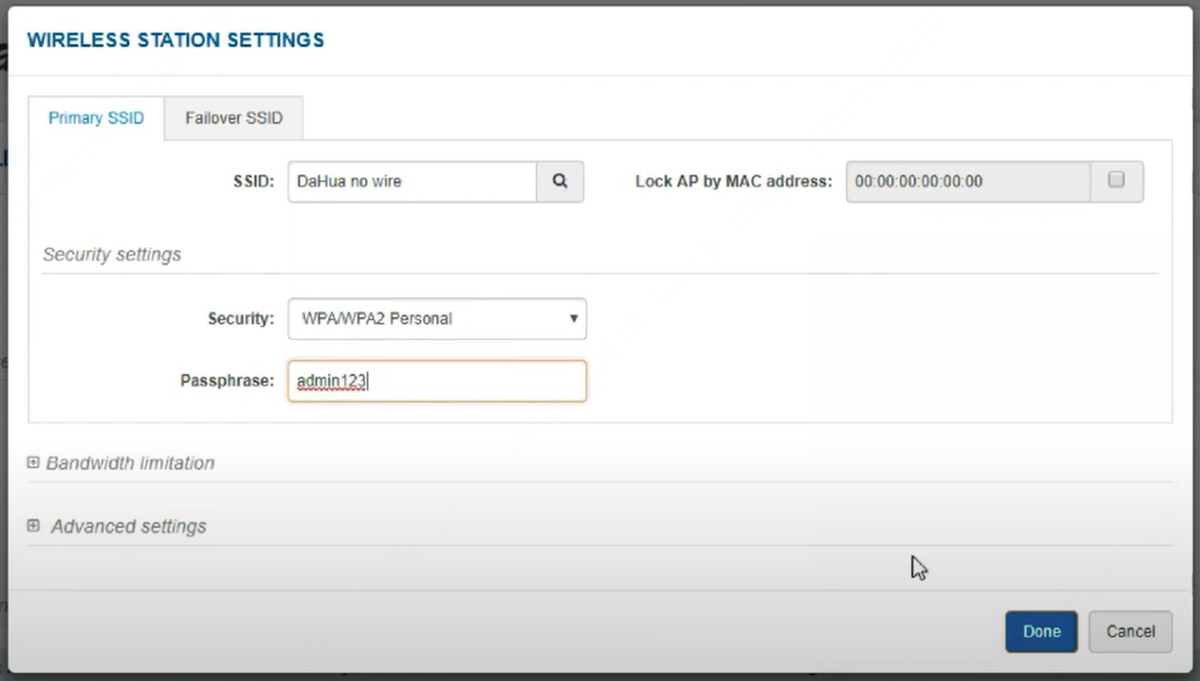Expand the Bandwidth limitation section title
This screenshot has height=681, width=1200.
coord(130,464)
